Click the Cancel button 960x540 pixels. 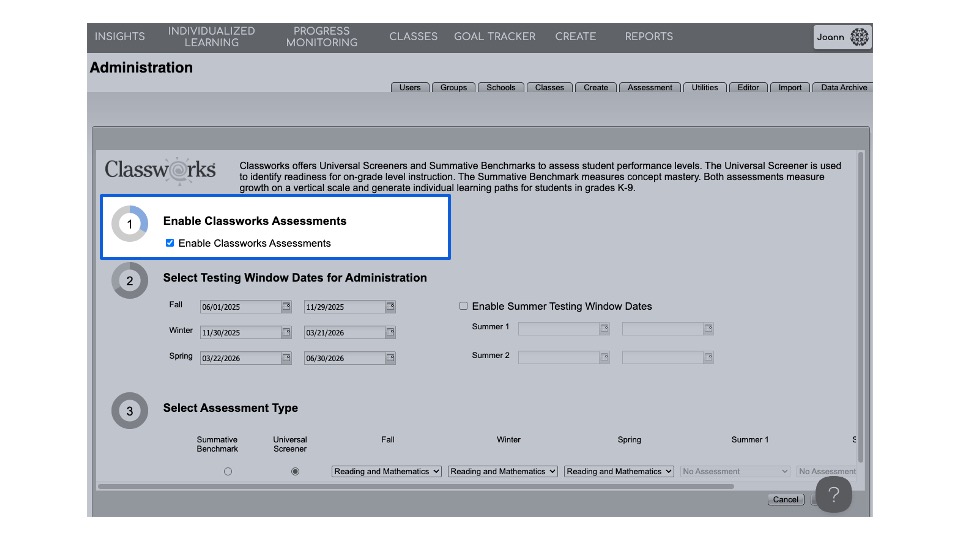[786, 500]
